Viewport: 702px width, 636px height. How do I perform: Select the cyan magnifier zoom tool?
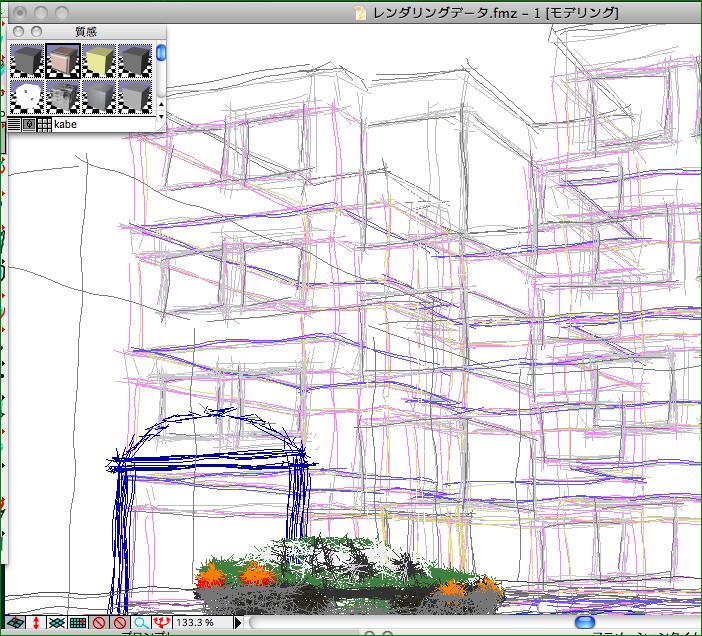click(x=141, y=623)
